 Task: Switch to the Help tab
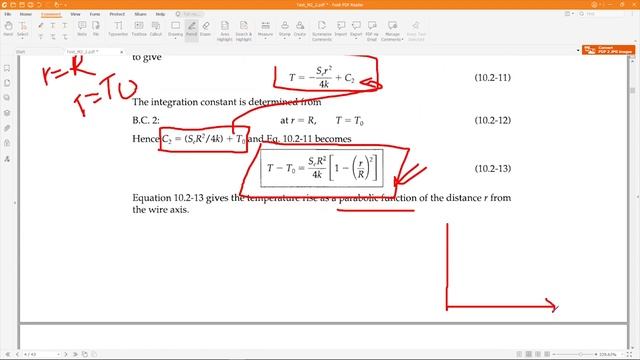(160, 14)
